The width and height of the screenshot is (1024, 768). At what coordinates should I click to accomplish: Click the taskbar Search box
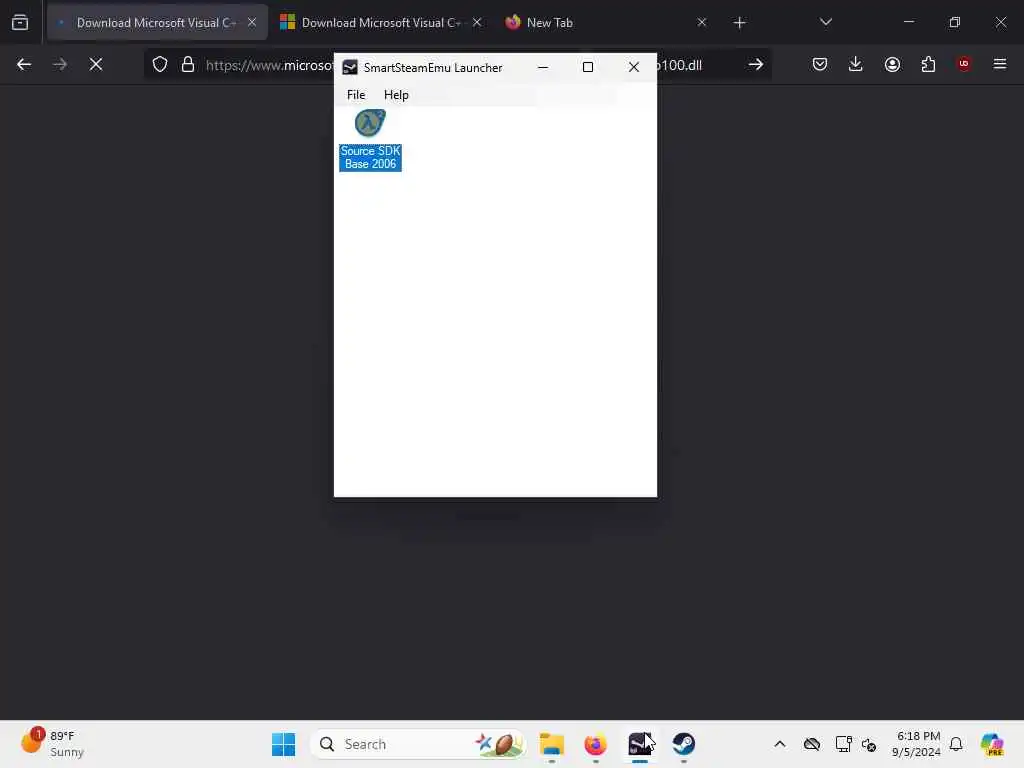[418, 744]
